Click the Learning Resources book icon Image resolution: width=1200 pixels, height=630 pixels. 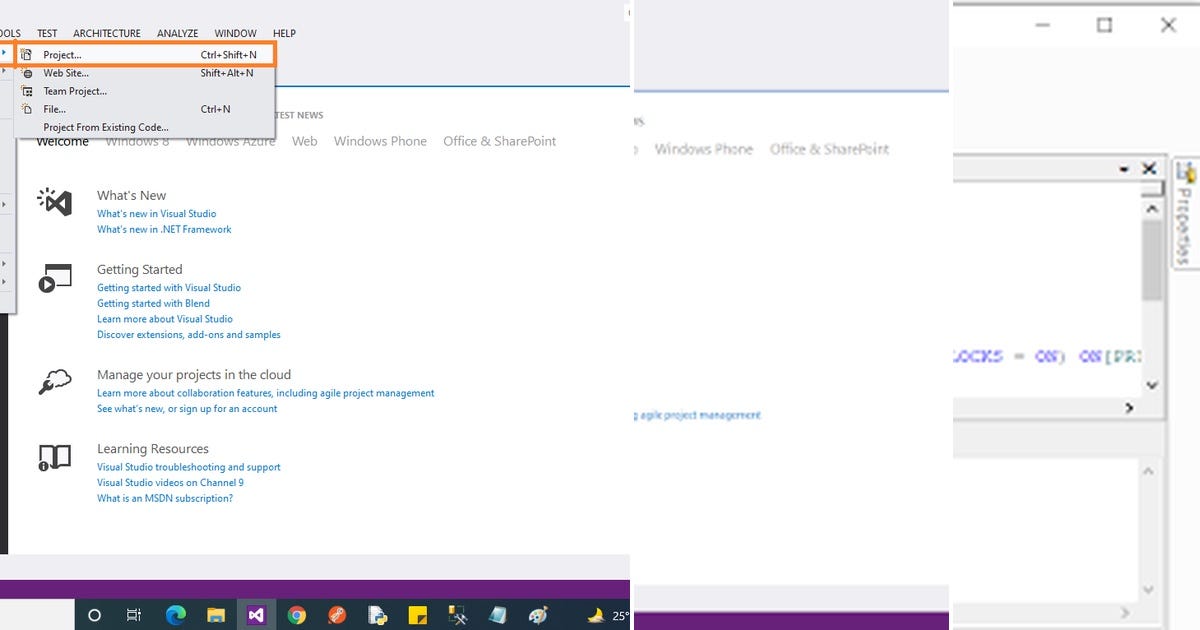tap(54, 456)
